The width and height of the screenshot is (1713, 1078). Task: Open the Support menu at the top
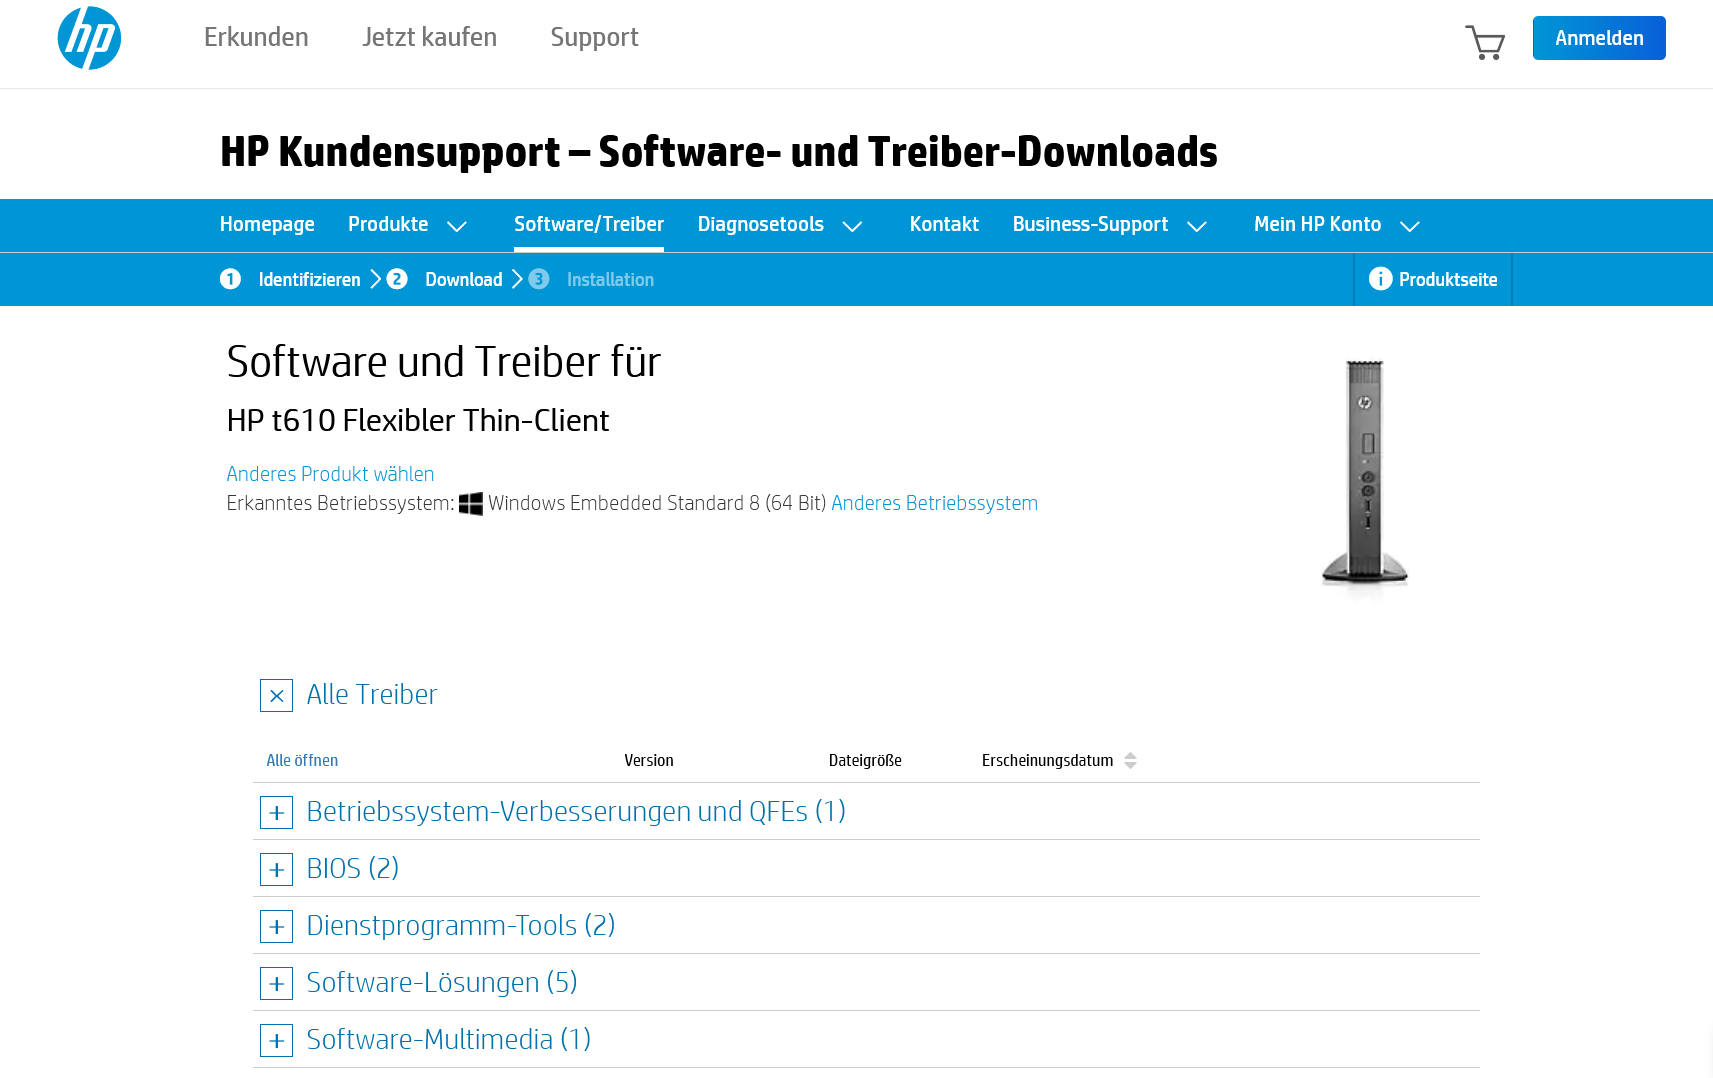pos(594,37)
